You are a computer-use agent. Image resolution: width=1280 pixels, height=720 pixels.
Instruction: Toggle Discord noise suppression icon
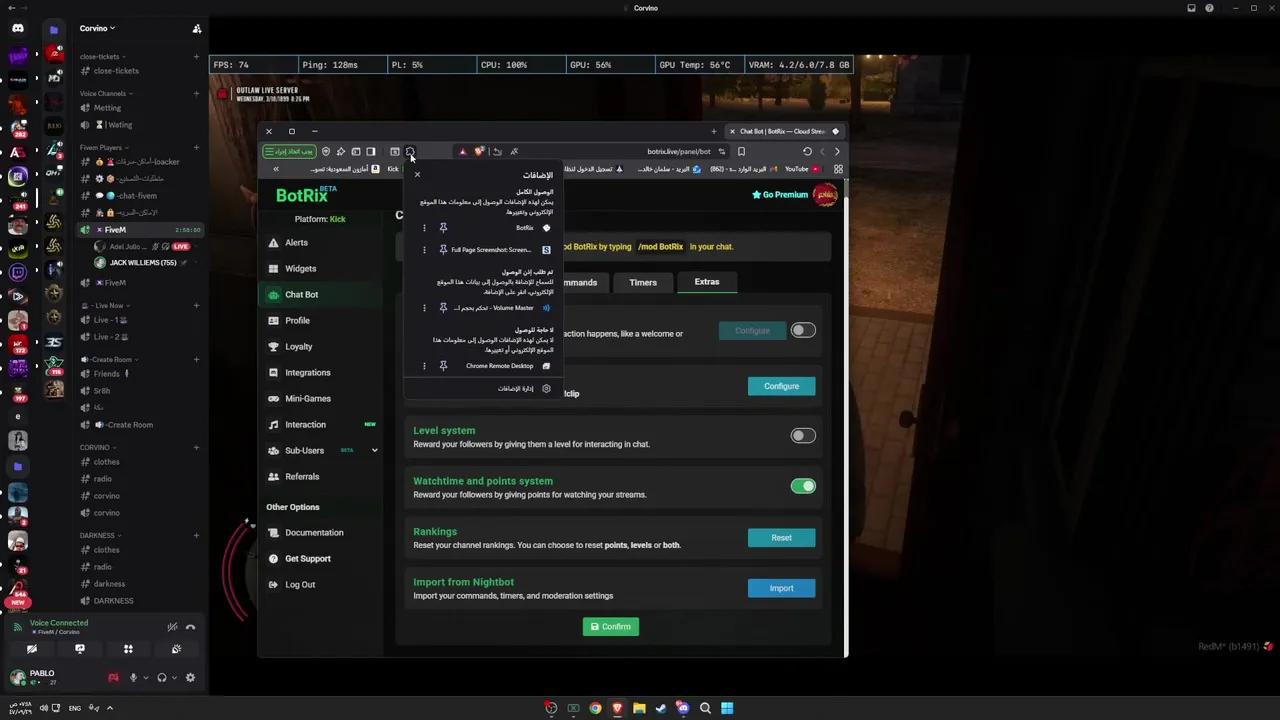tap(172, 627)
